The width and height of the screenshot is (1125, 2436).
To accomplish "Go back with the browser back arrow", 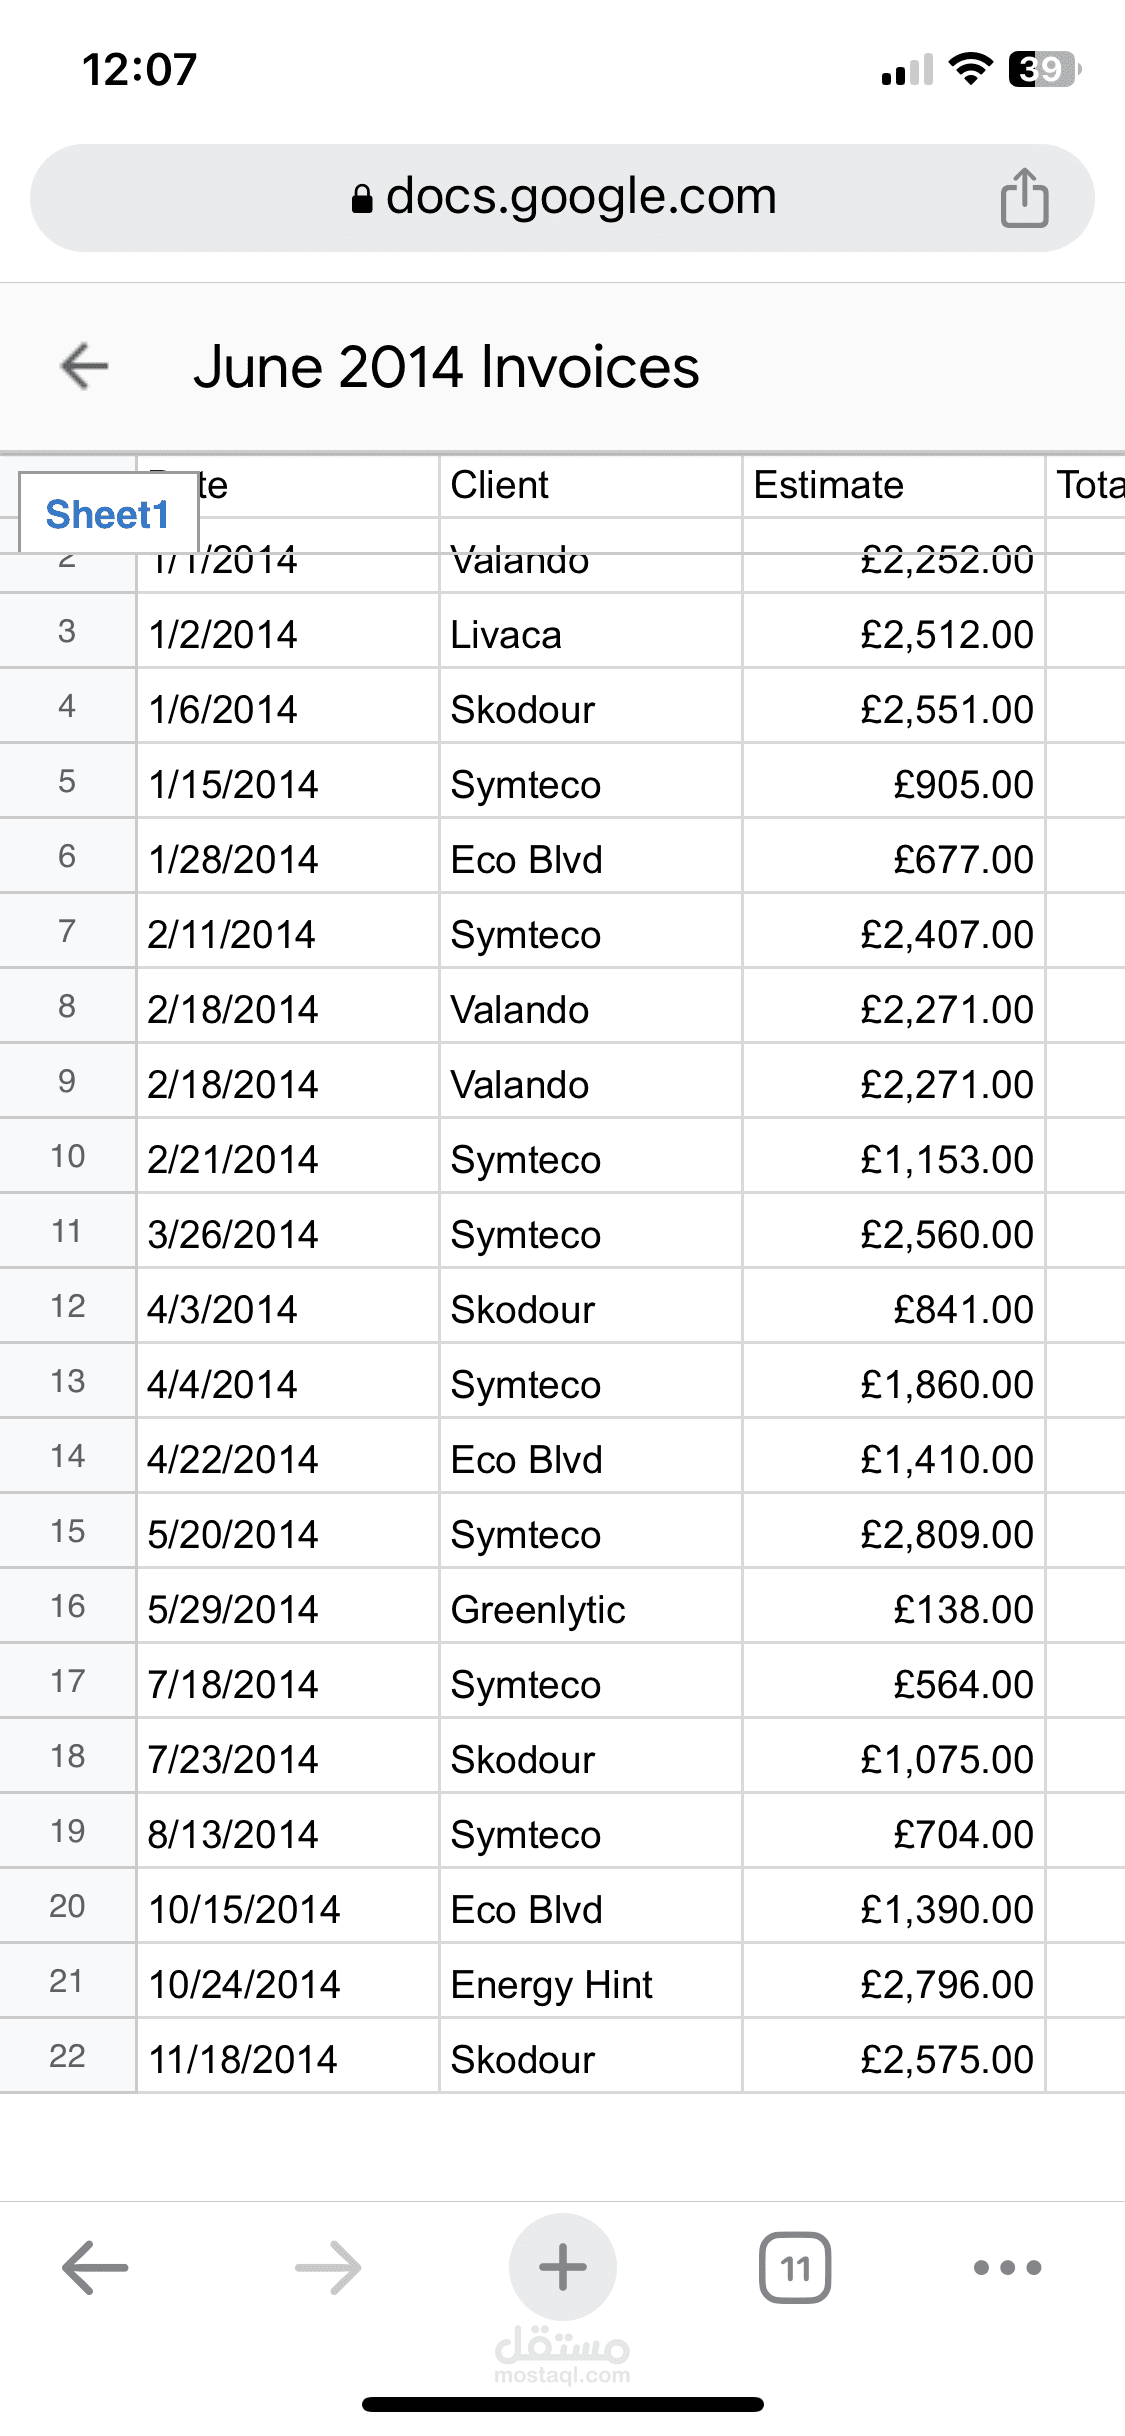I will [x=95, y=2267].
